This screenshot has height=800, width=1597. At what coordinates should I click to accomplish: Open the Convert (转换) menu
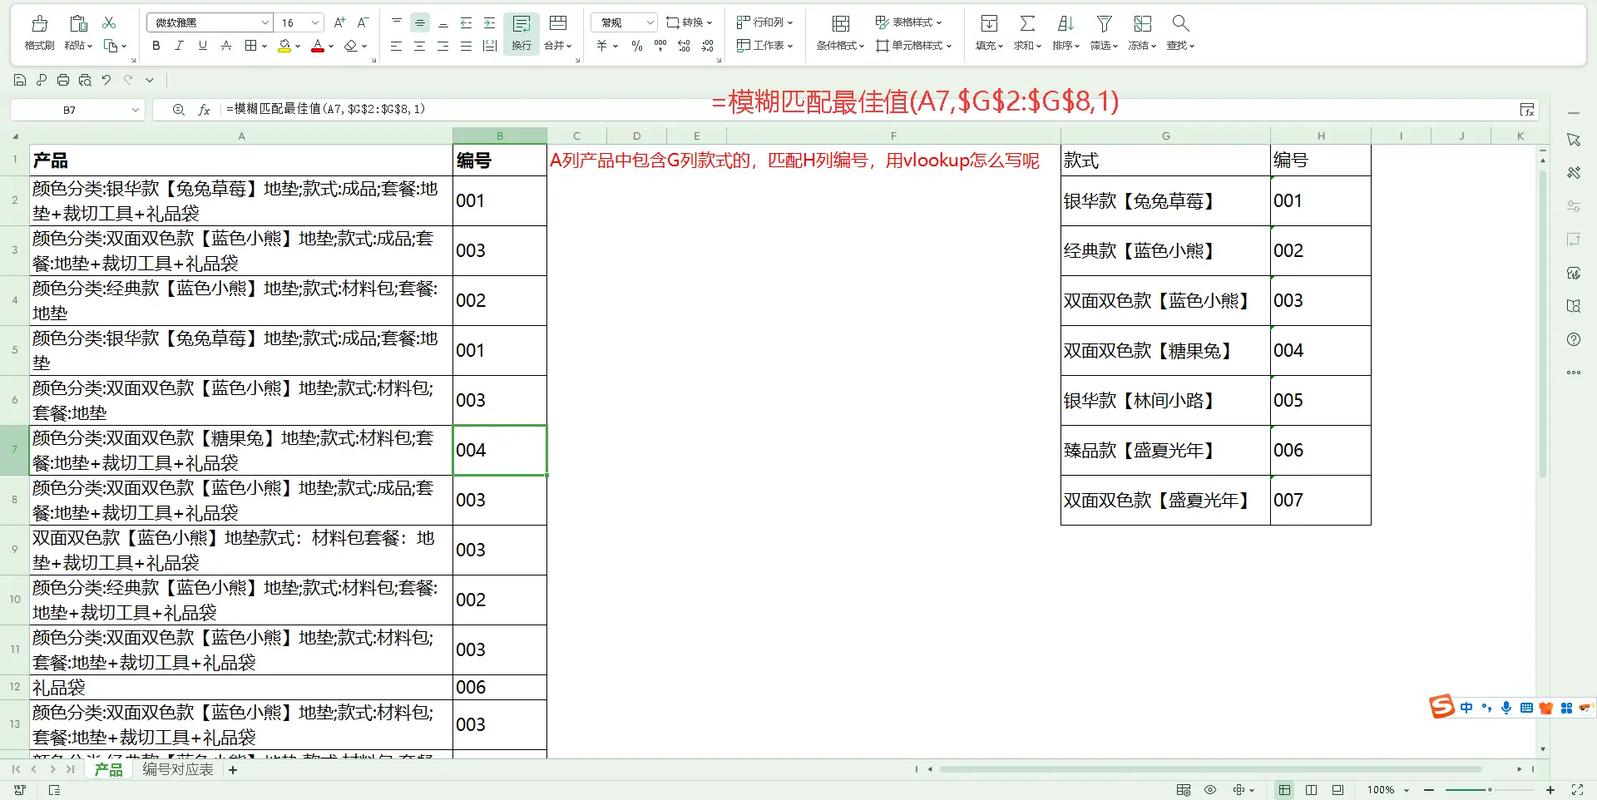tap(690, 22)
